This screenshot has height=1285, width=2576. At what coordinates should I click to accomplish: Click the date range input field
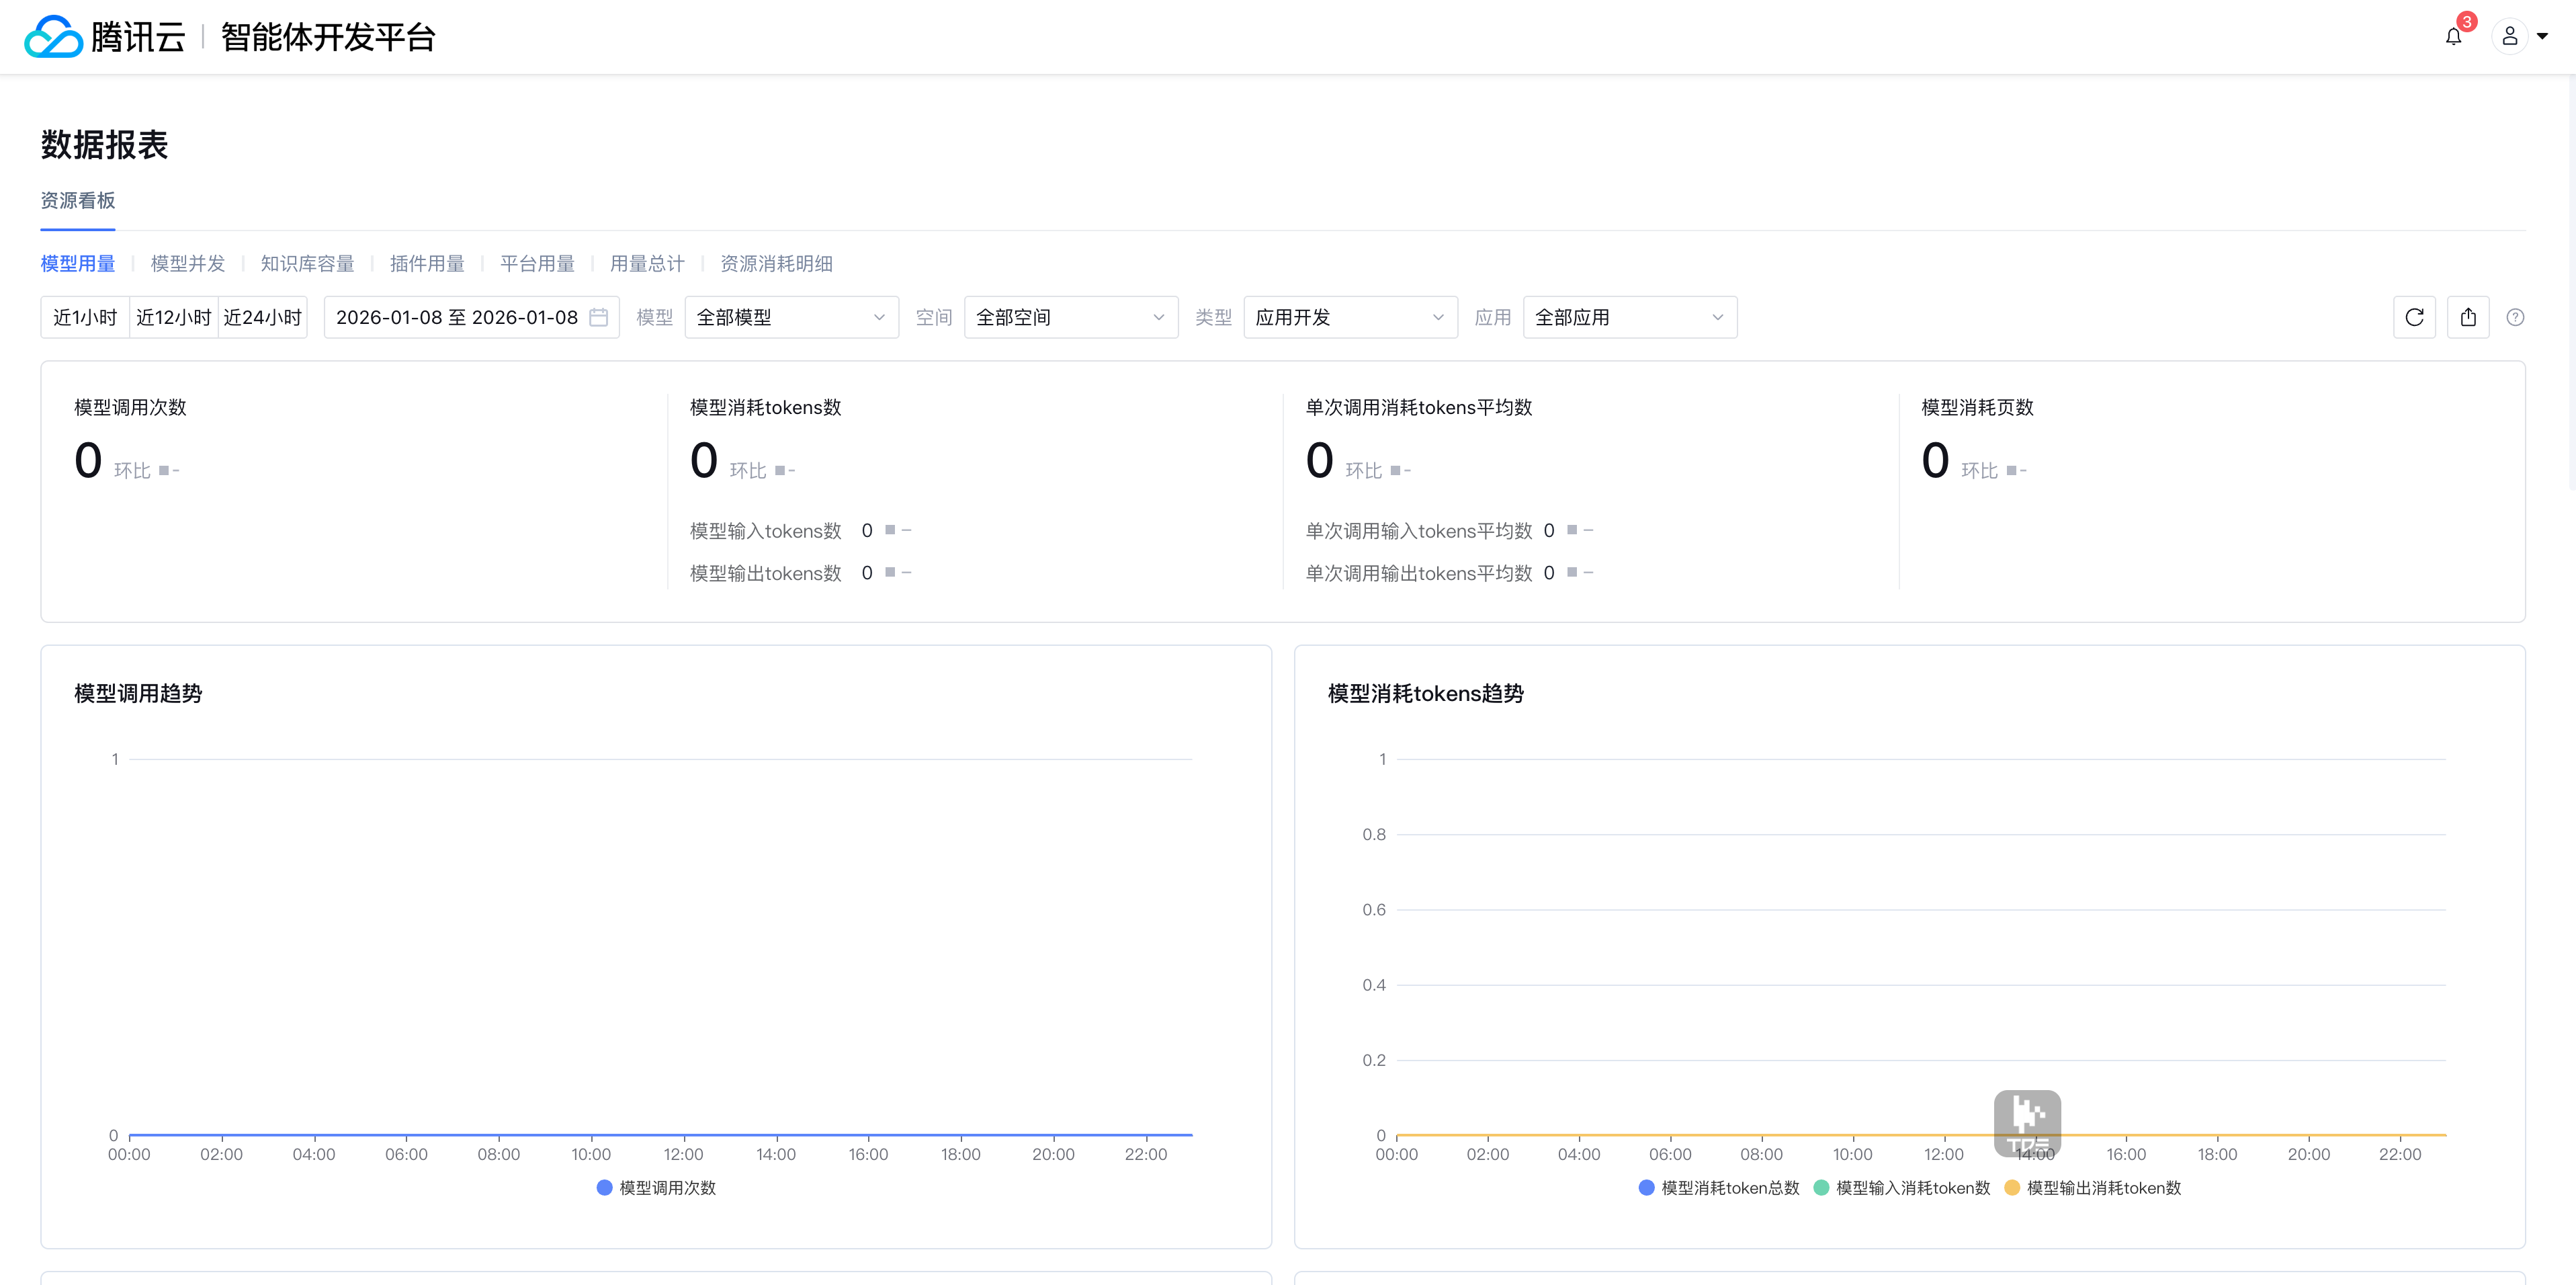click(x=457, y=317)
